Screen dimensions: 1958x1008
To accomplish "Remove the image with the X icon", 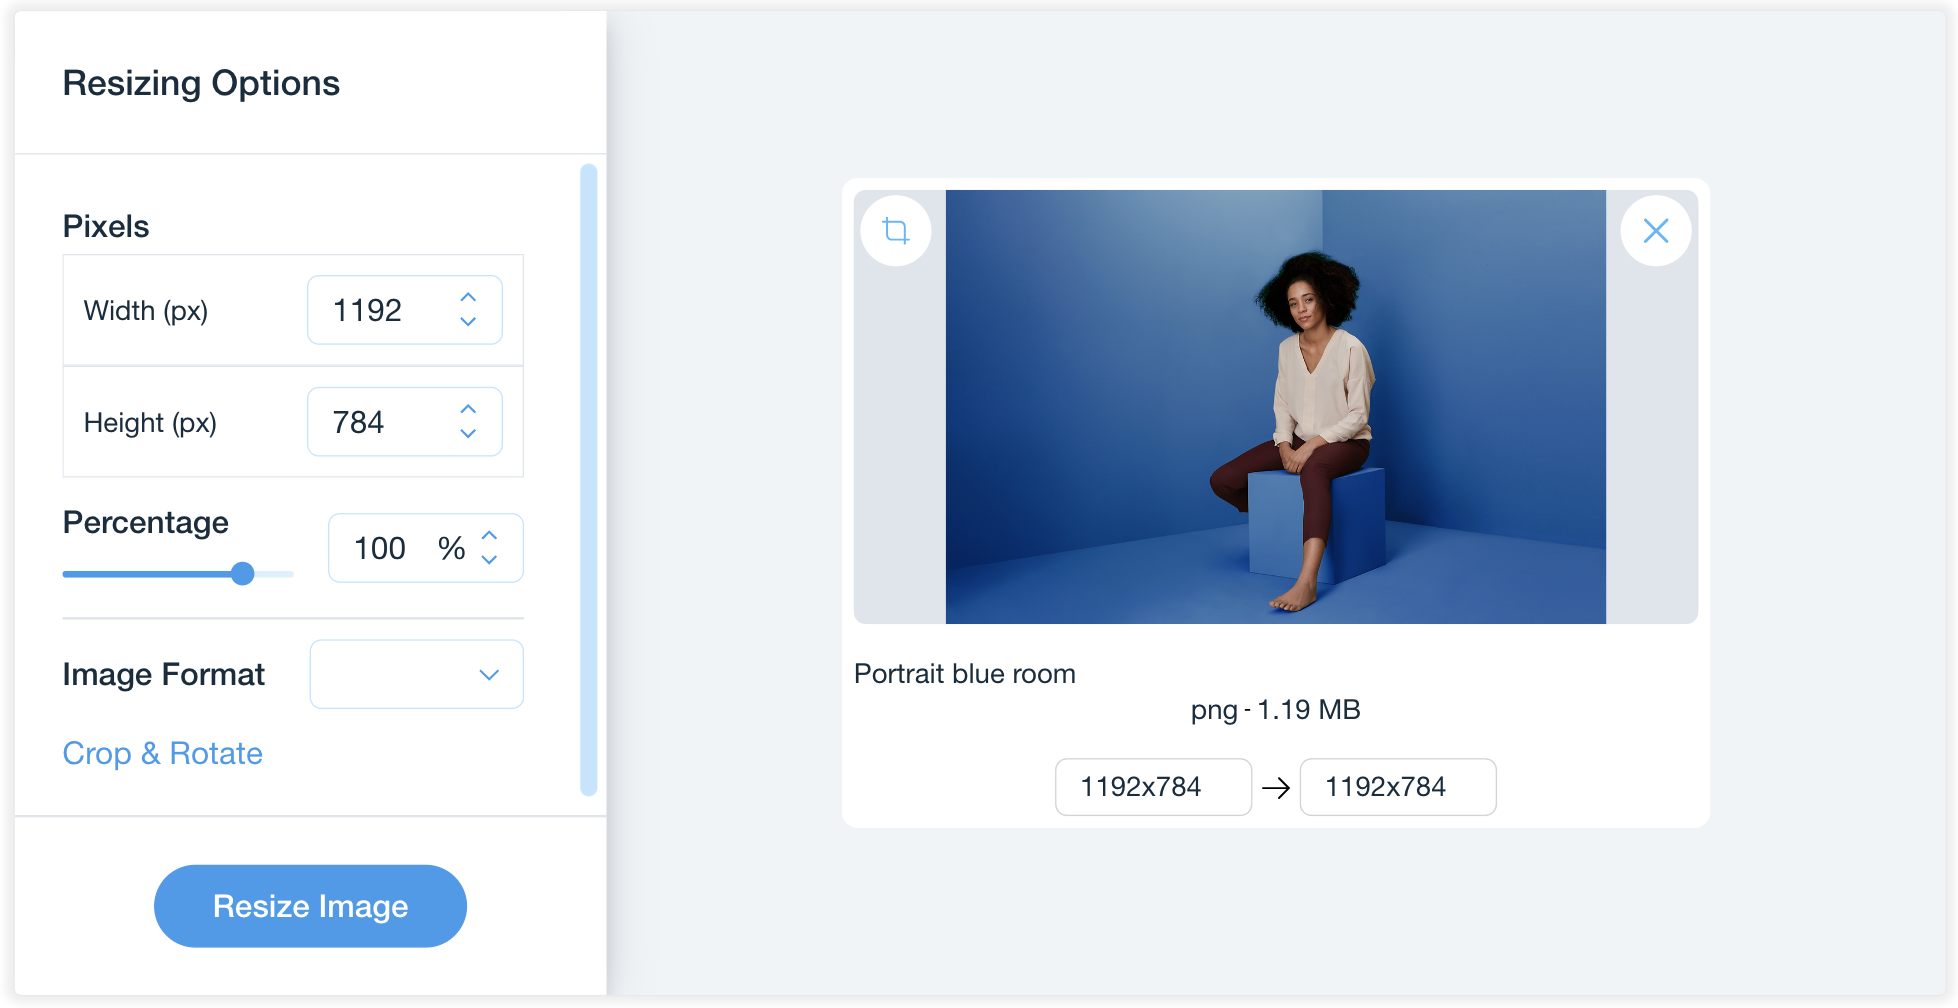I will [1655, 231].
